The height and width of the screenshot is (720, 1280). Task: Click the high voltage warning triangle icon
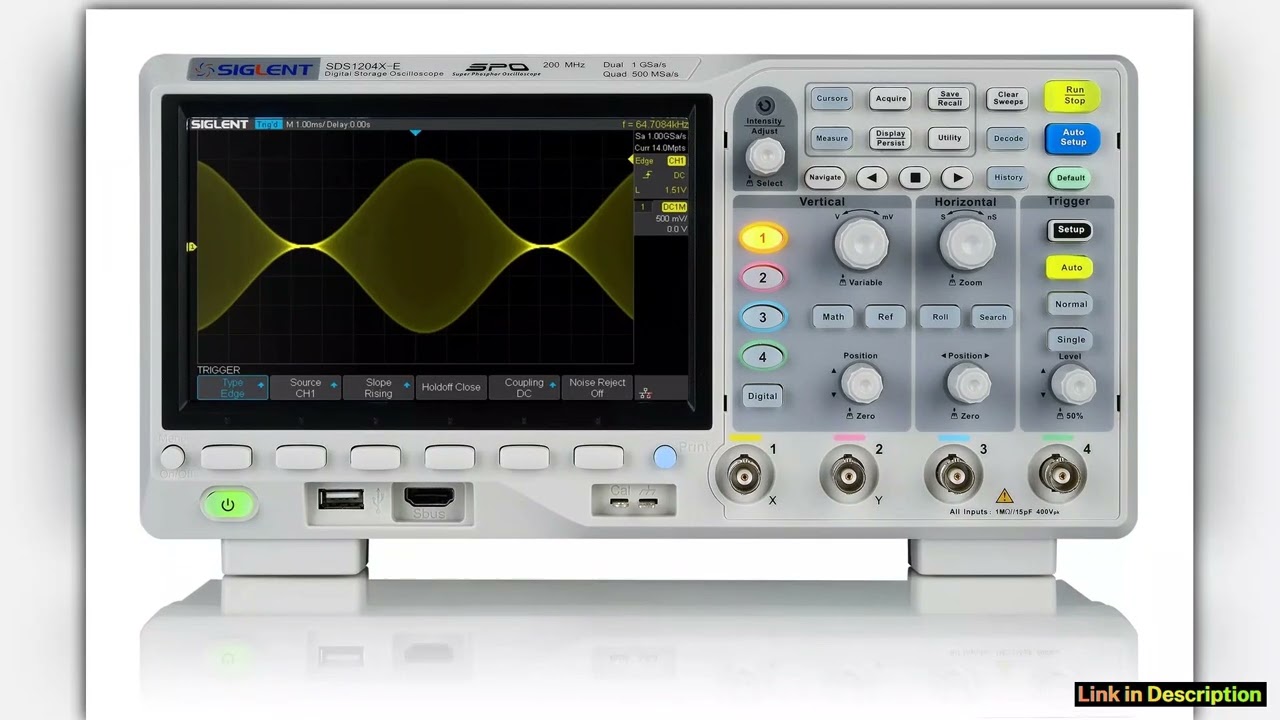pos(1005,496)
